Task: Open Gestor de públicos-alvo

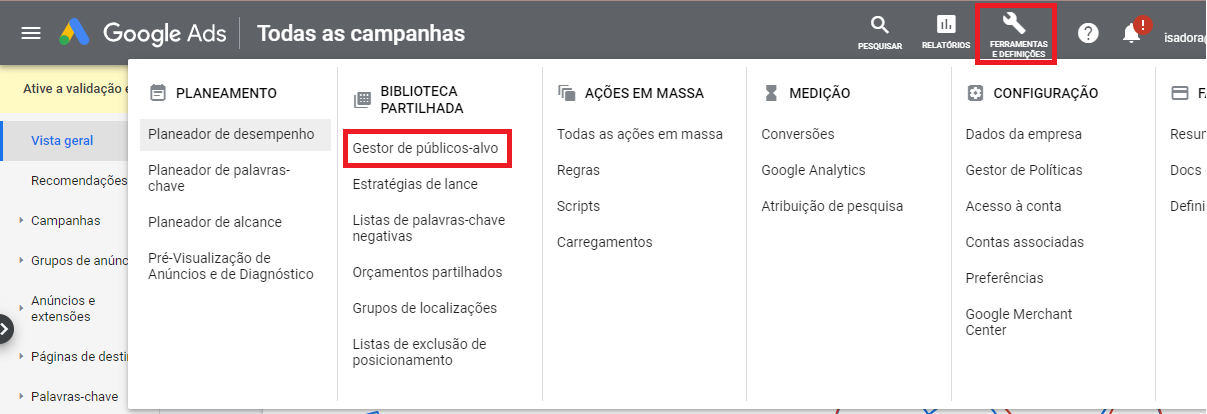Action: tap(425, 148)
